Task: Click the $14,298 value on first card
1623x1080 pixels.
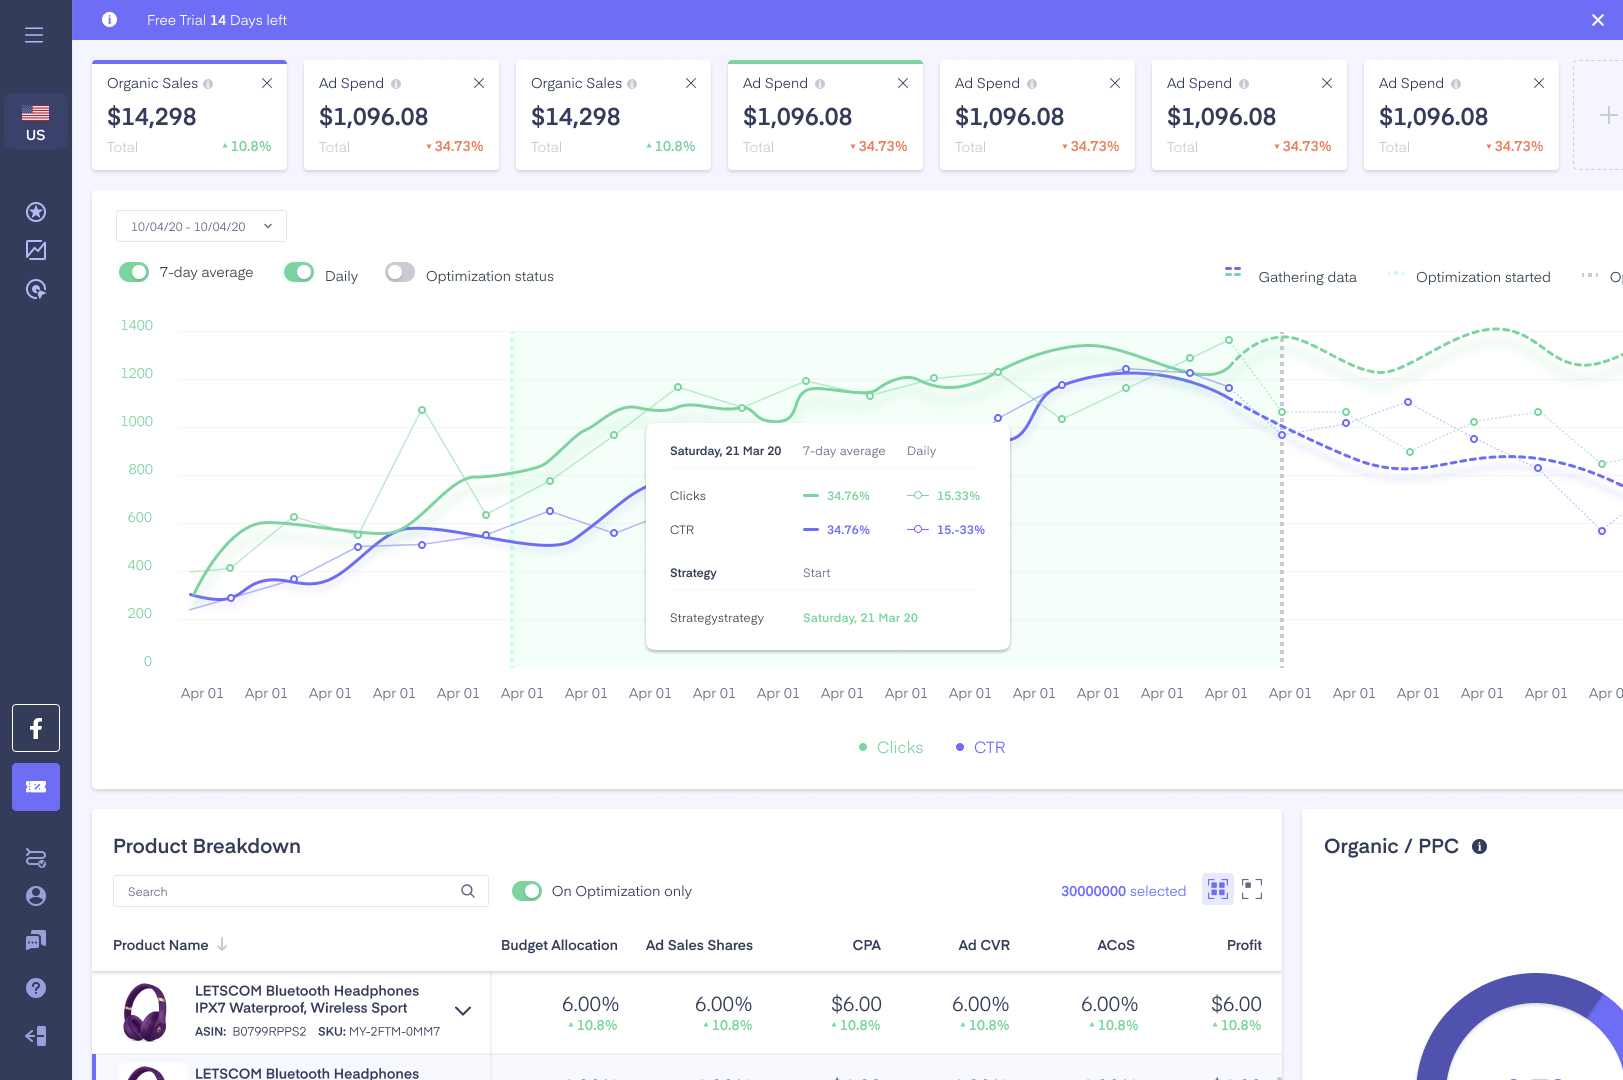Action: click(x=152, y=117)
